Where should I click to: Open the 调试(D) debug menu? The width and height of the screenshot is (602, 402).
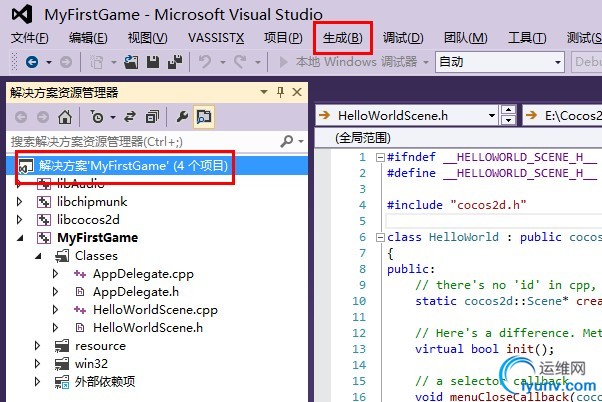(403, 38)
